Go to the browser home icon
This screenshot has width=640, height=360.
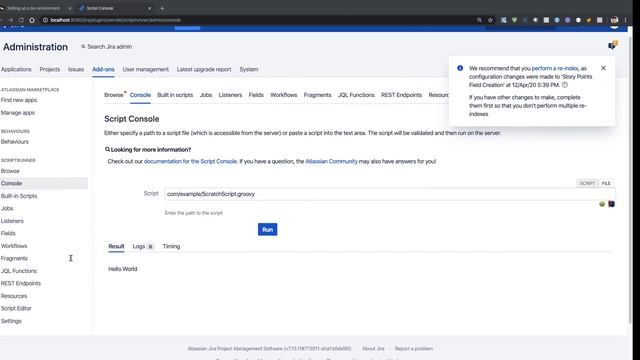click(x=32, y=20)
